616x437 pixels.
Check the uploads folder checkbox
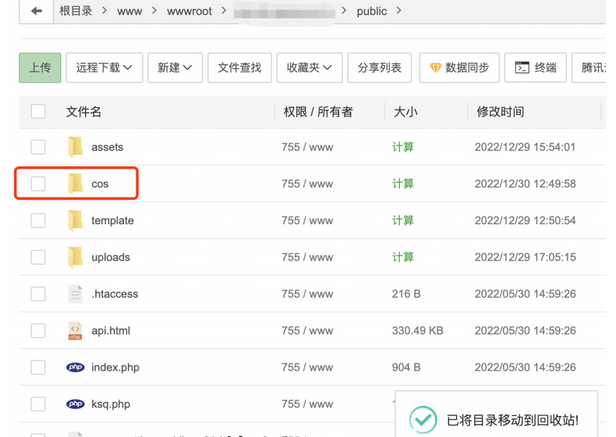[38, 257]
